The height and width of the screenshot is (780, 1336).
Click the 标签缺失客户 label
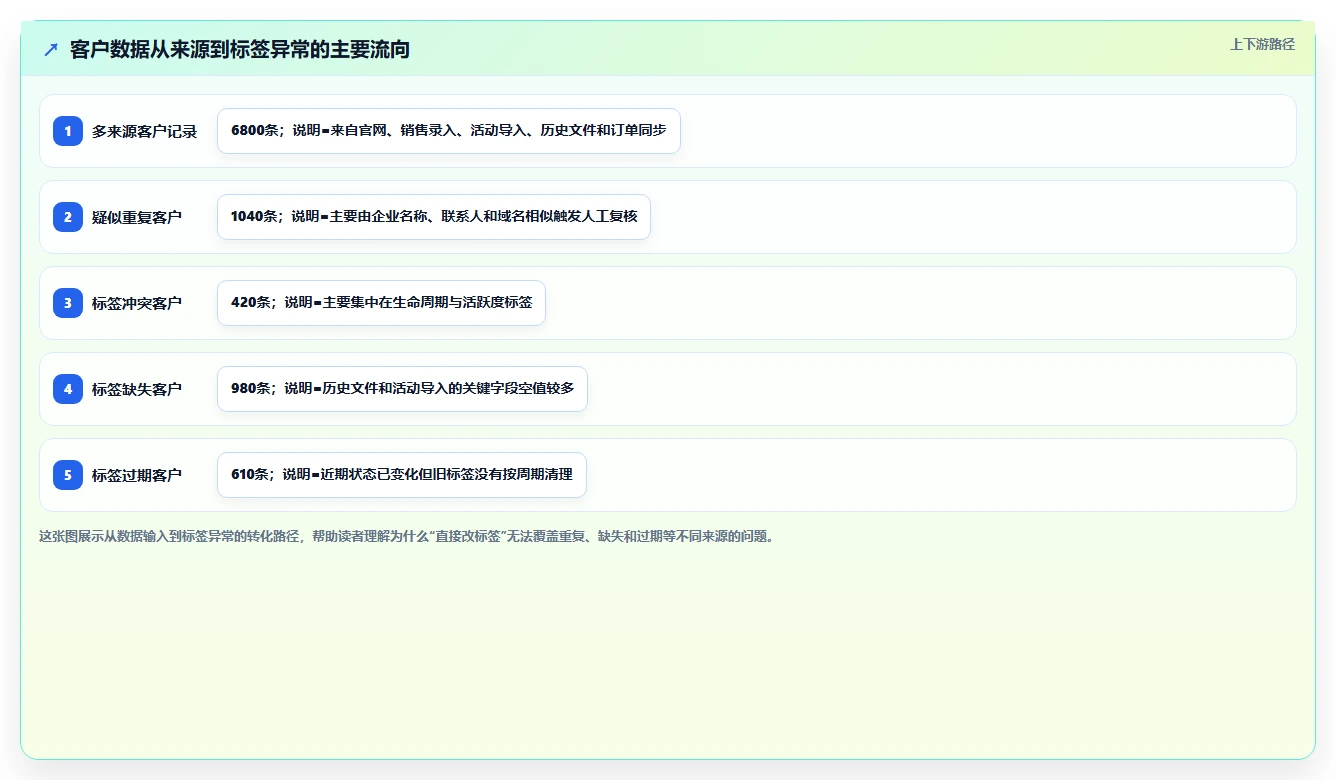(137, 389)
